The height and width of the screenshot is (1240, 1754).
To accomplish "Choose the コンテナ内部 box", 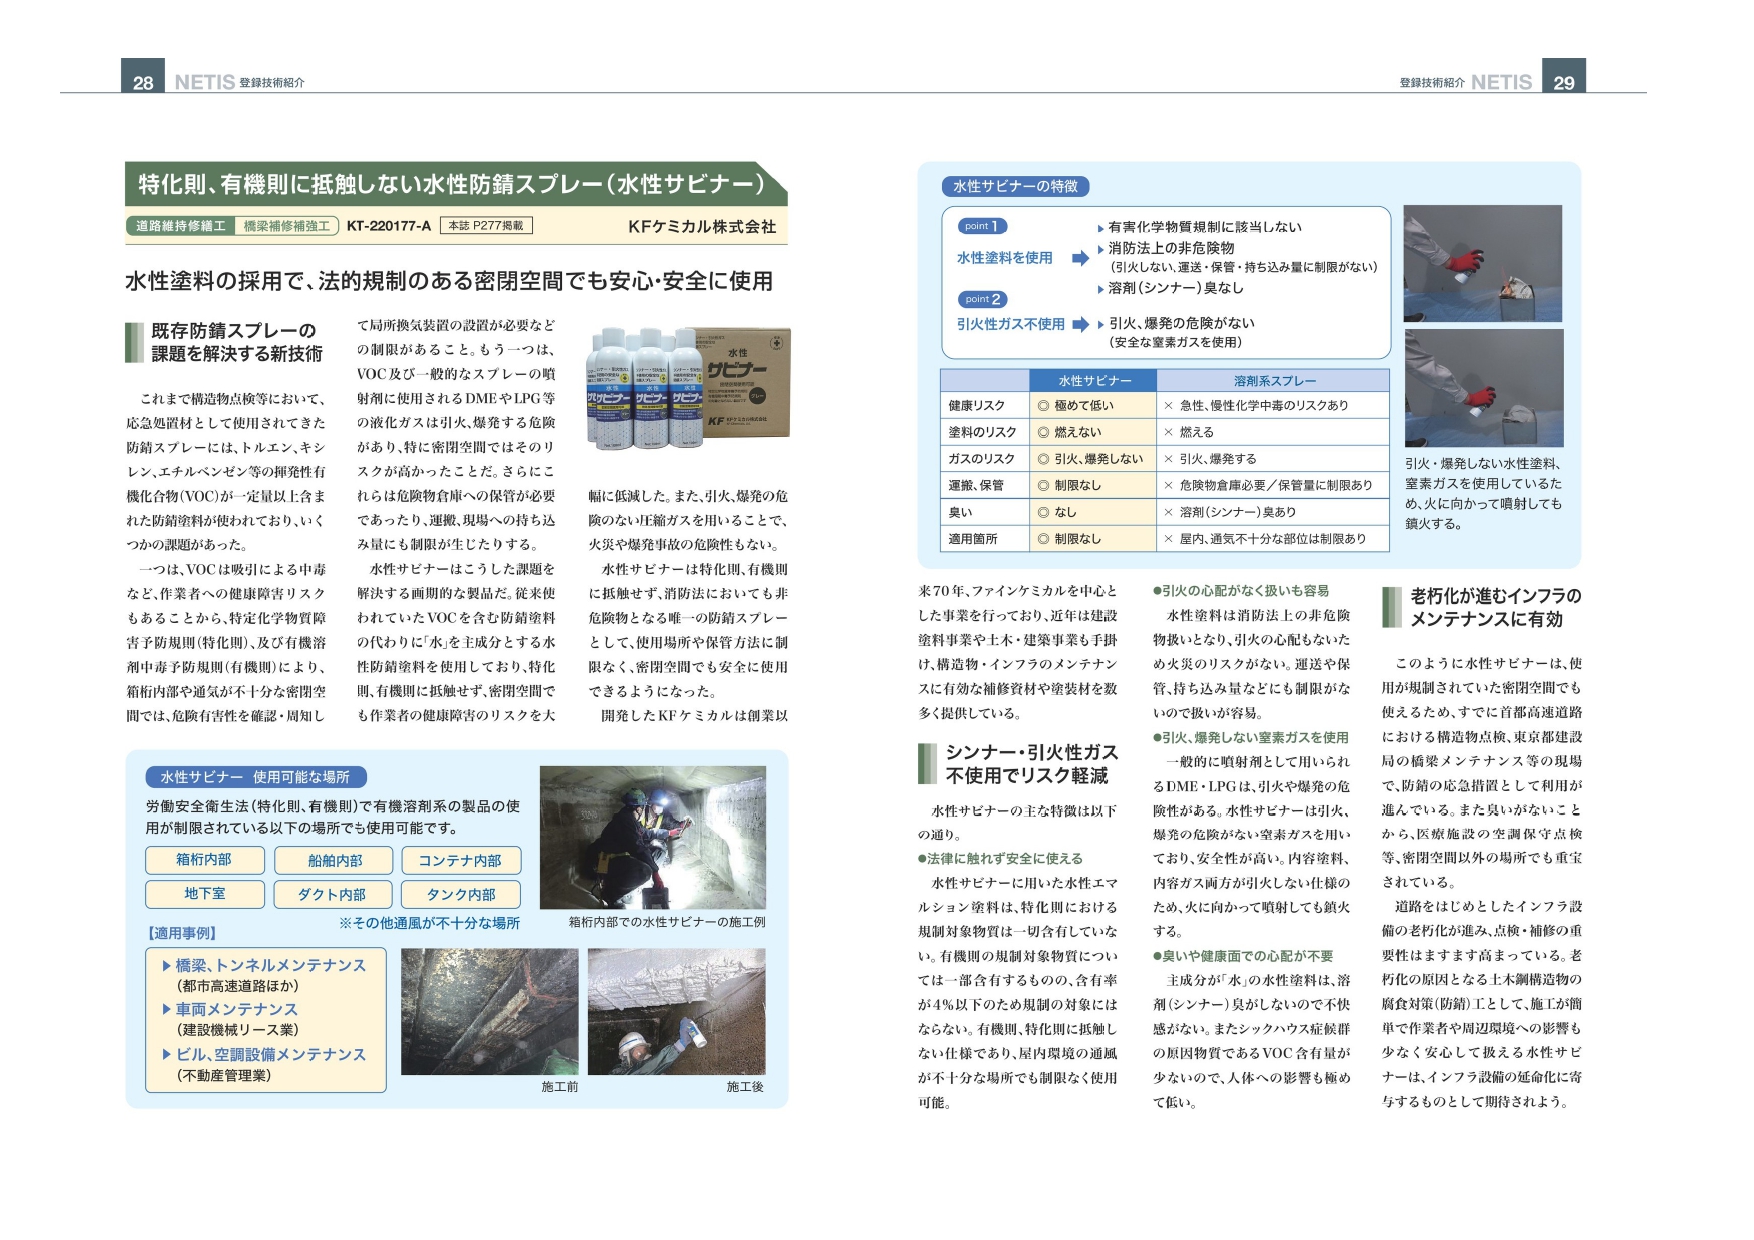I will [460, 860].
